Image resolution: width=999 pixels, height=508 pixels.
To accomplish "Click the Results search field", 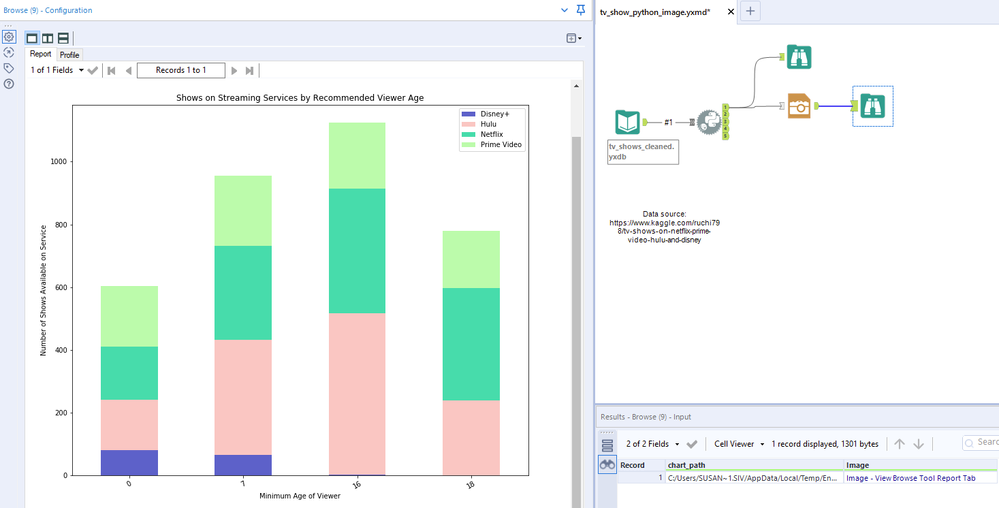I will [x=981, y=442].
